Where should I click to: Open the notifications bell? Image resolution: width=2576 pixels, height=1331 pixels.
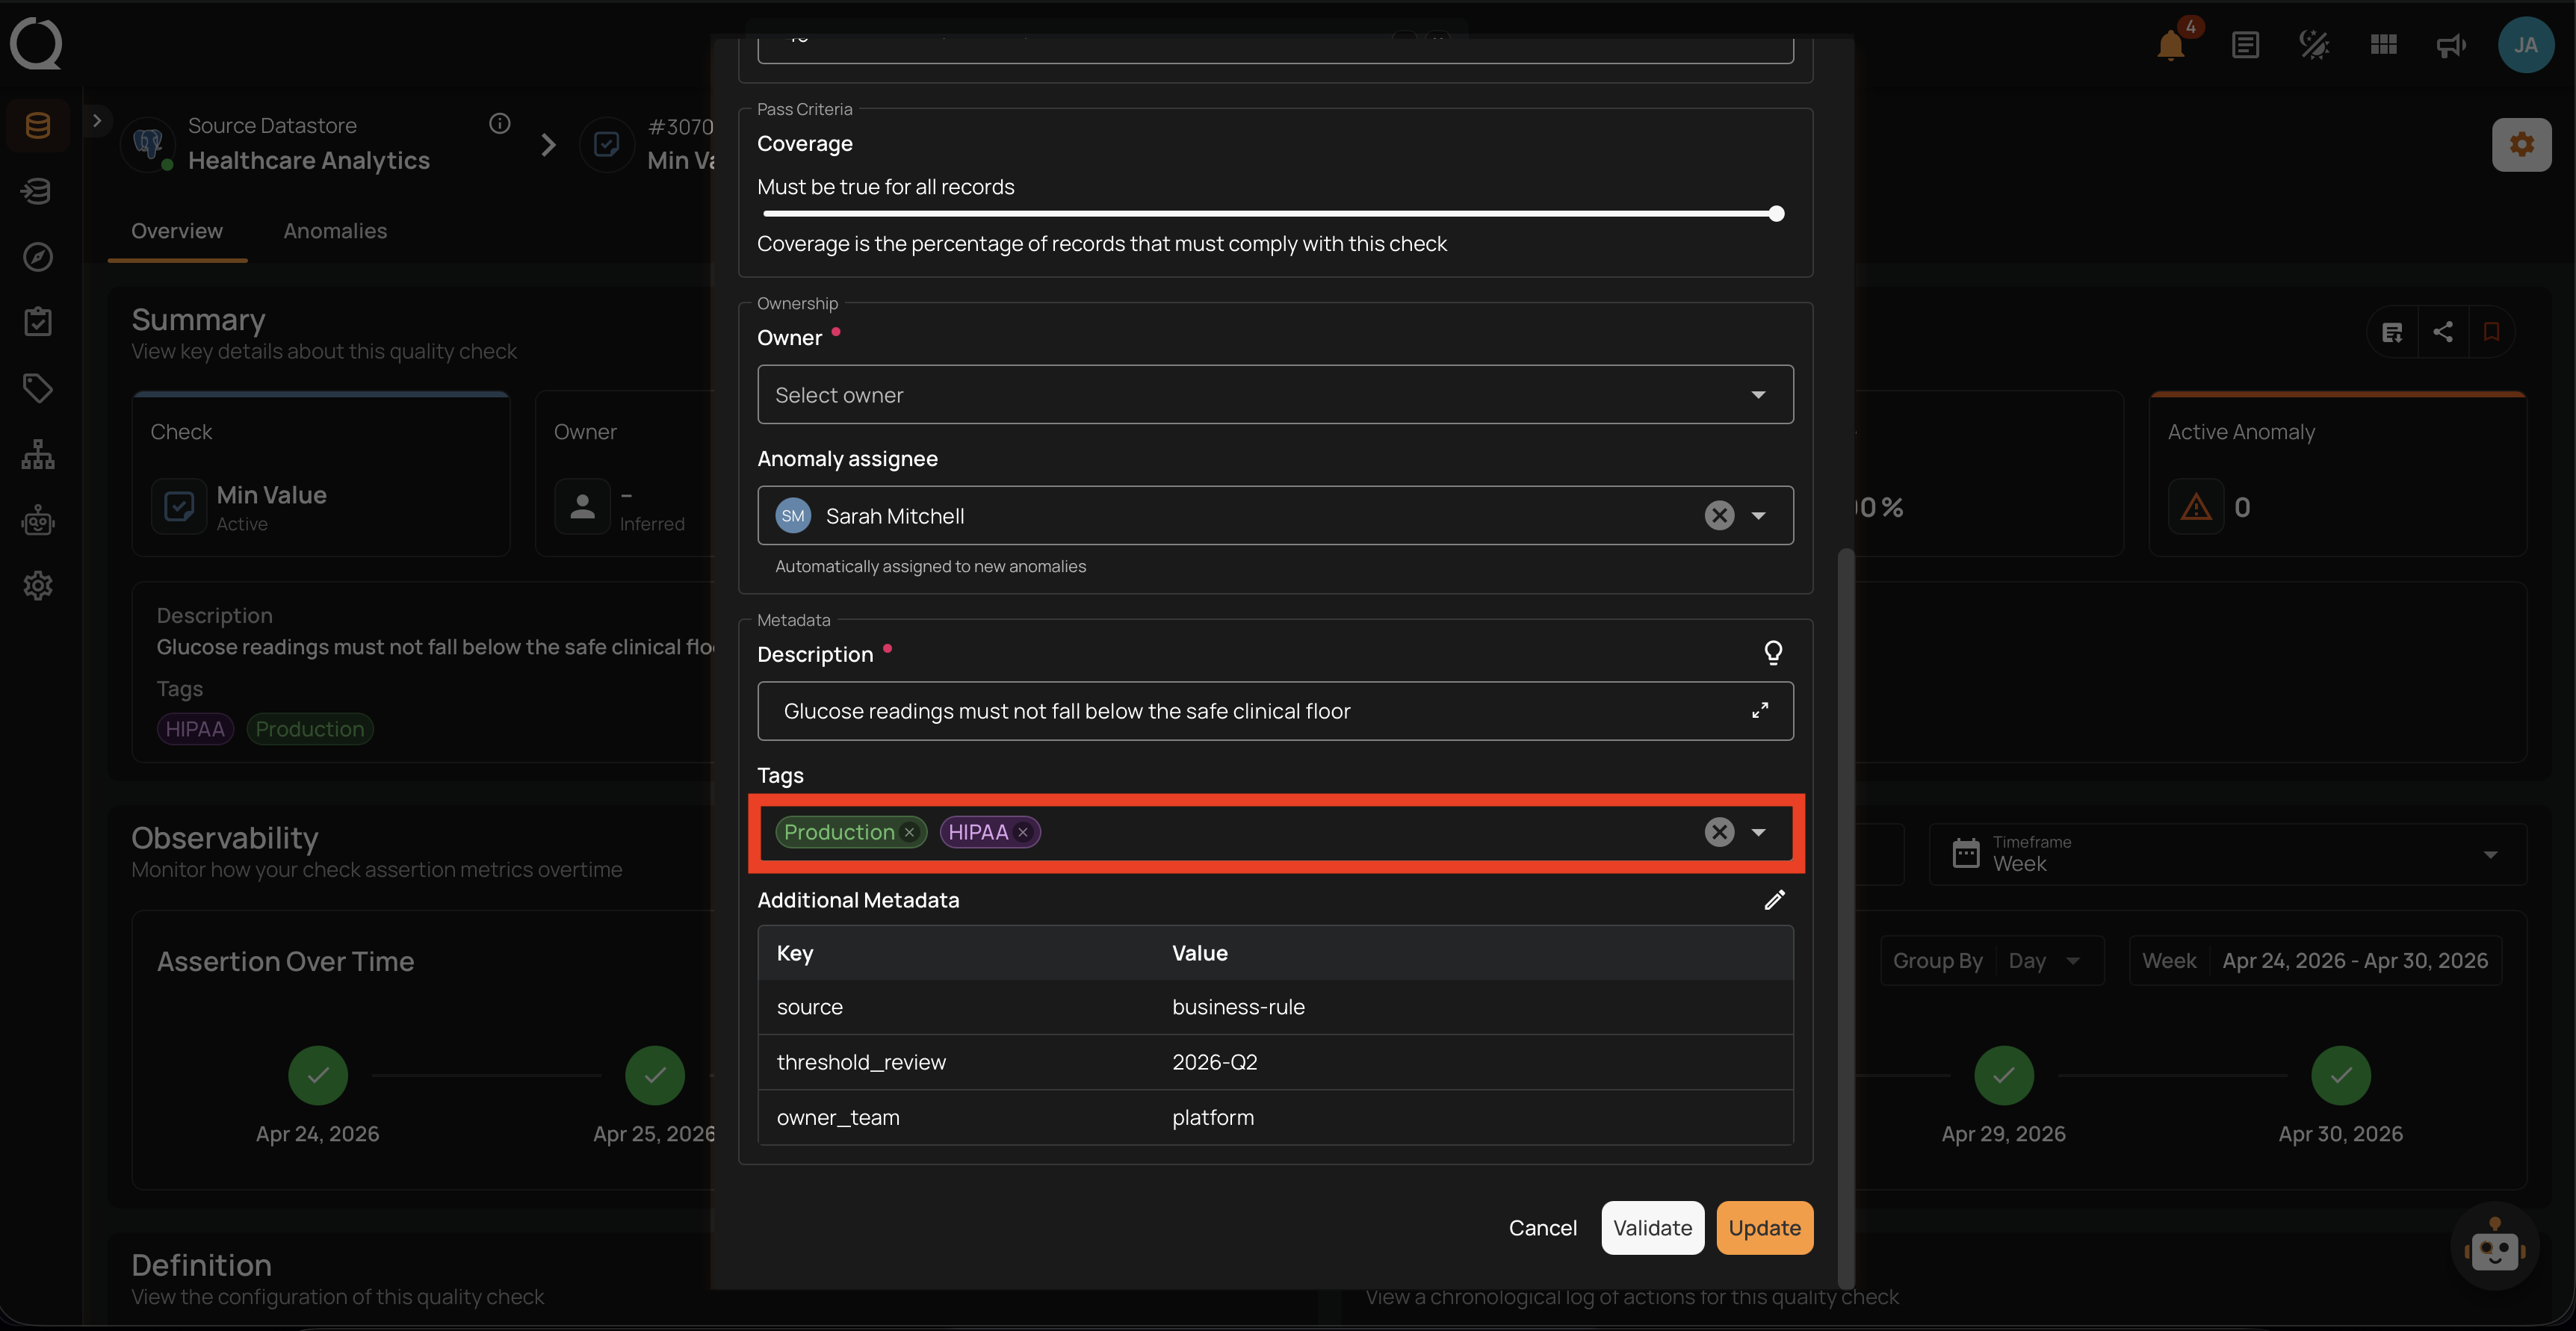[2170, 45]
